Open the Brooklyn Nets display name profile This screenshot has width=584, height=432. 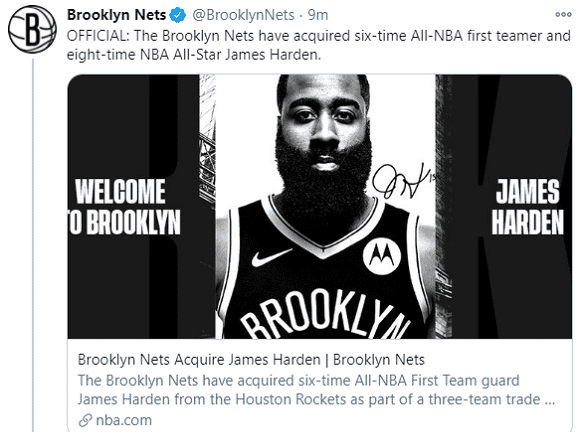[x=116, y=15]
